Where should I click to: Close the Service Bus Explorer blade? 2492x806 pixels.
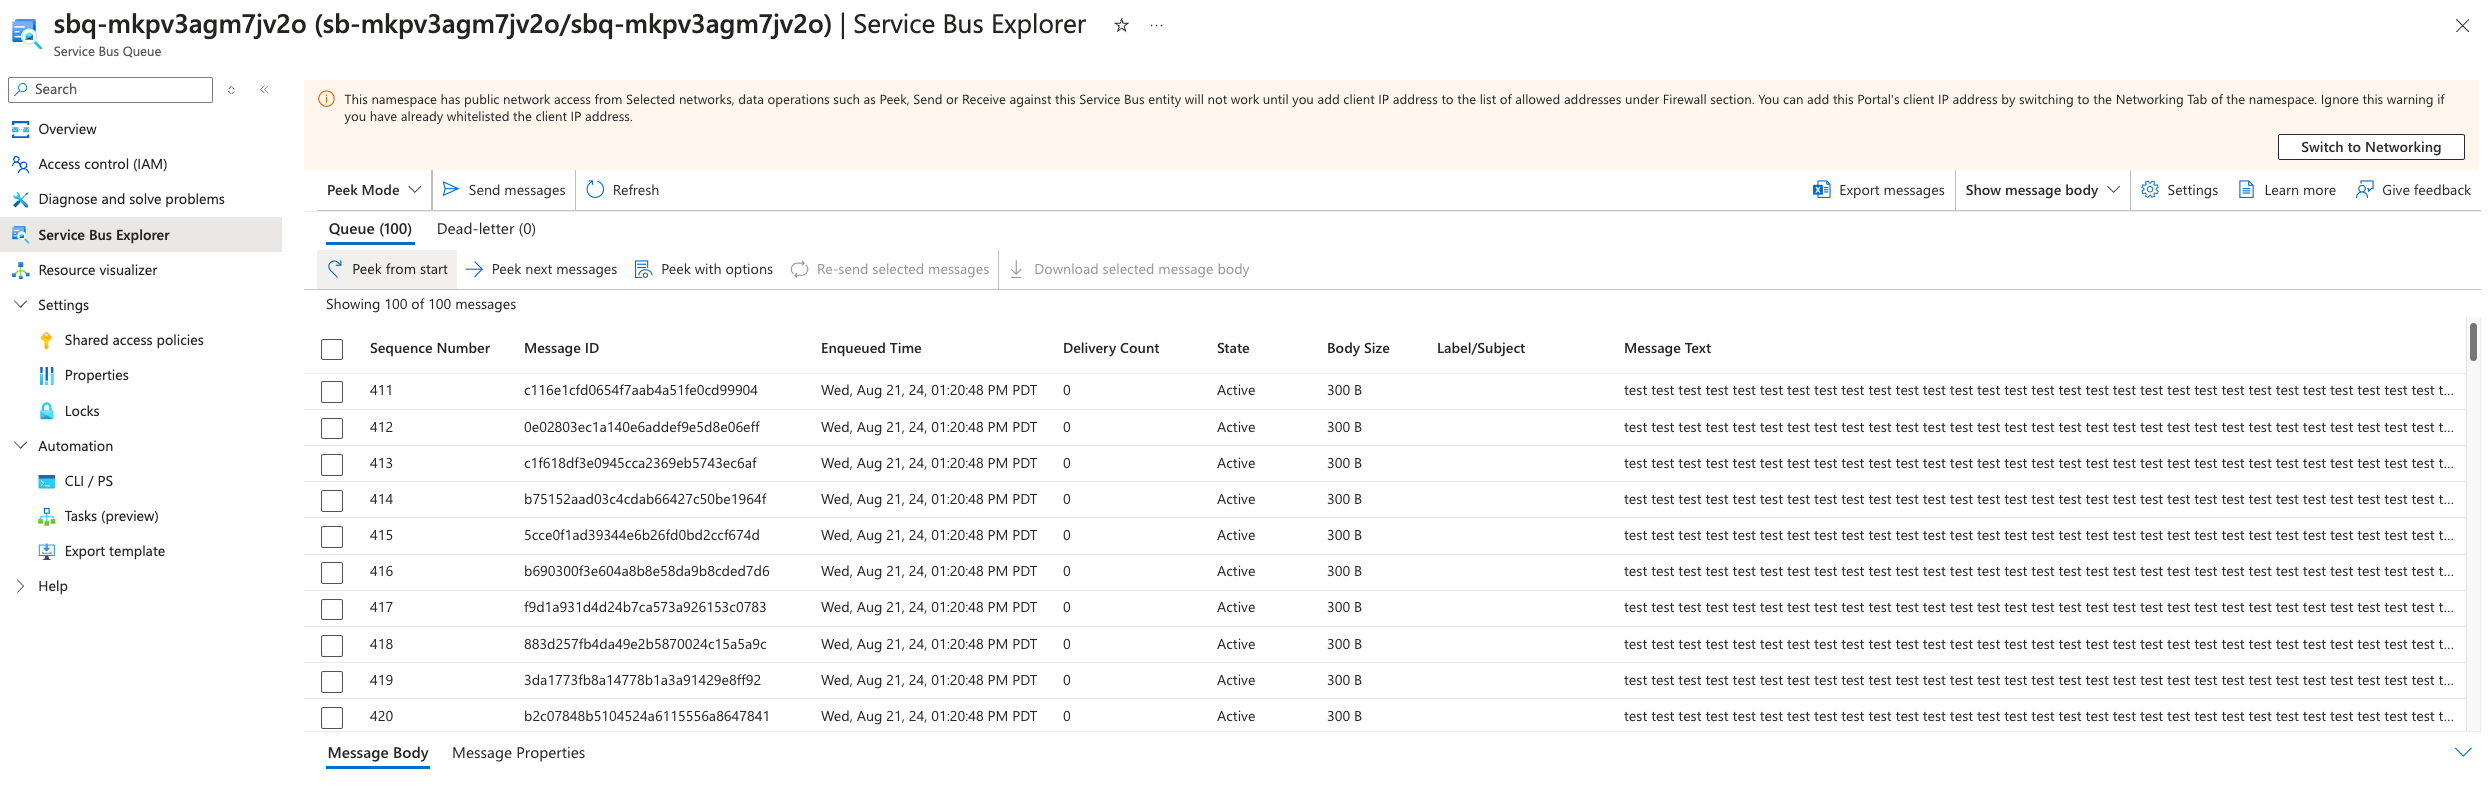(x=2462, y=26)
